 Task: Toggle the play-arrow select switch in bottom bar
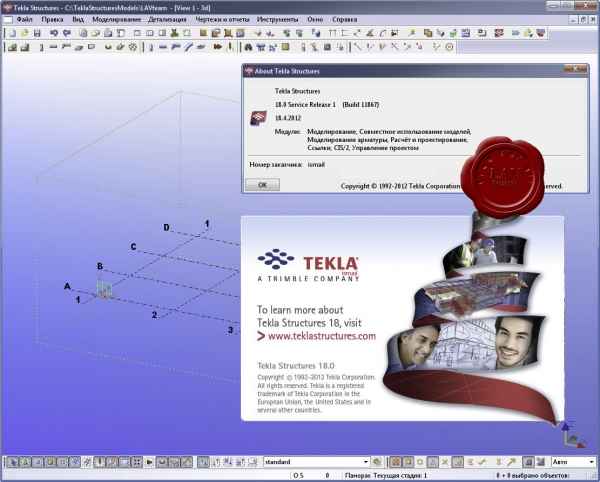coord(150,462)
